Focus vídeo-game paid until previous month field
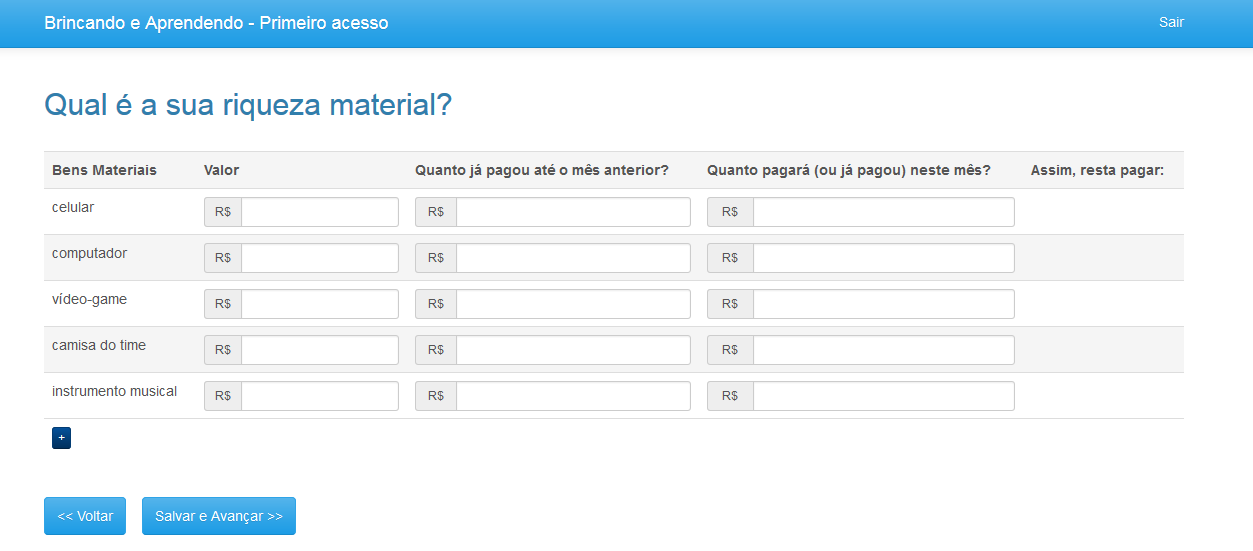The image size is (1253, 551). point(573,304)
